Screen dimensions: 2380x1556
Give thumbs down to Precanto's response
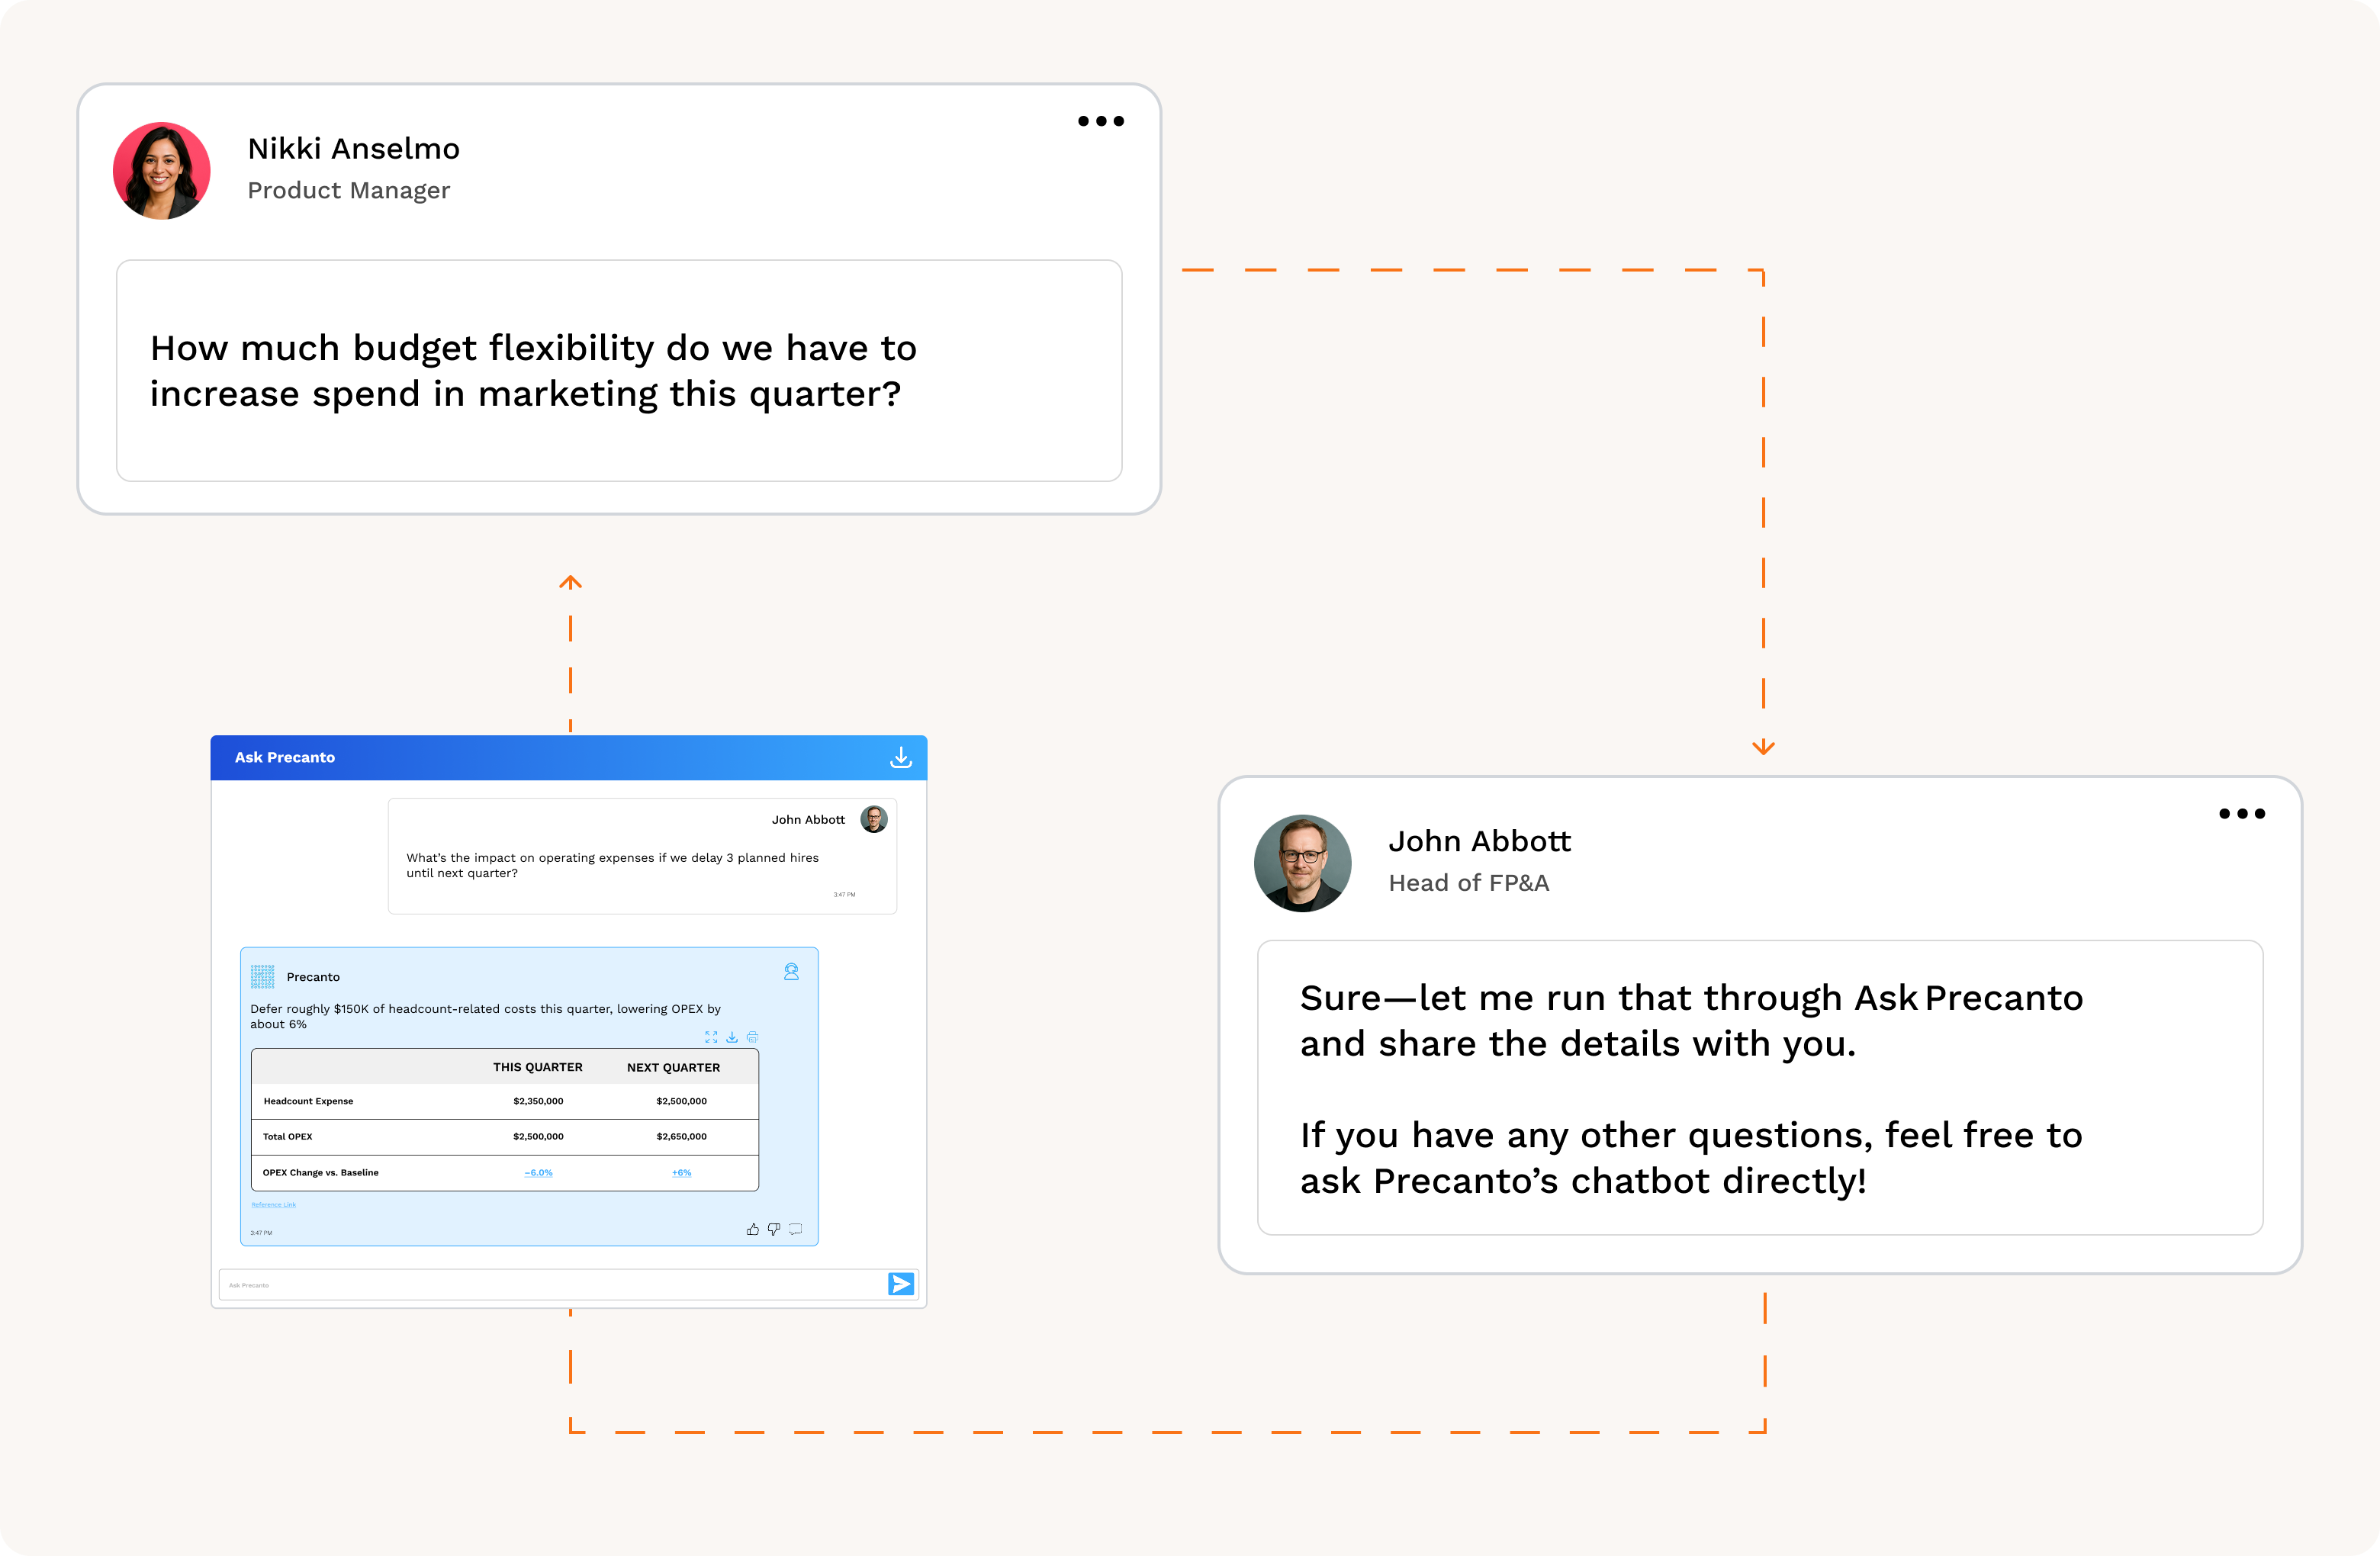point(774,1229)
